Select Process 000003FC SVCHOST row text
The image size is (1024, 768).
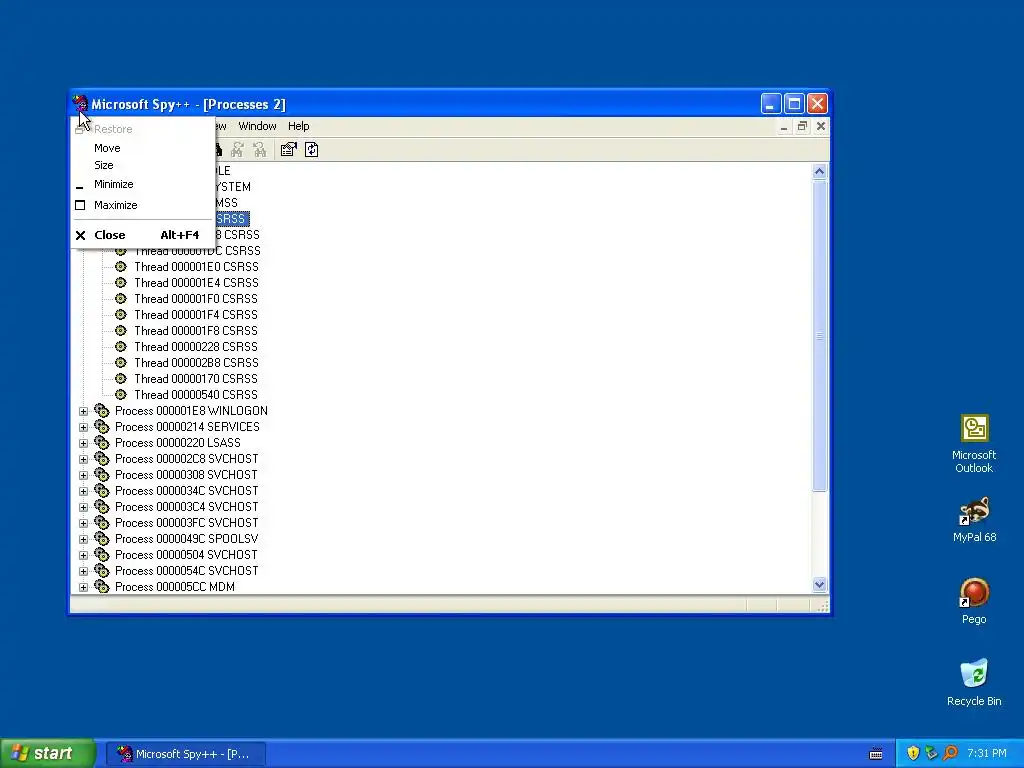click(186, 522)
